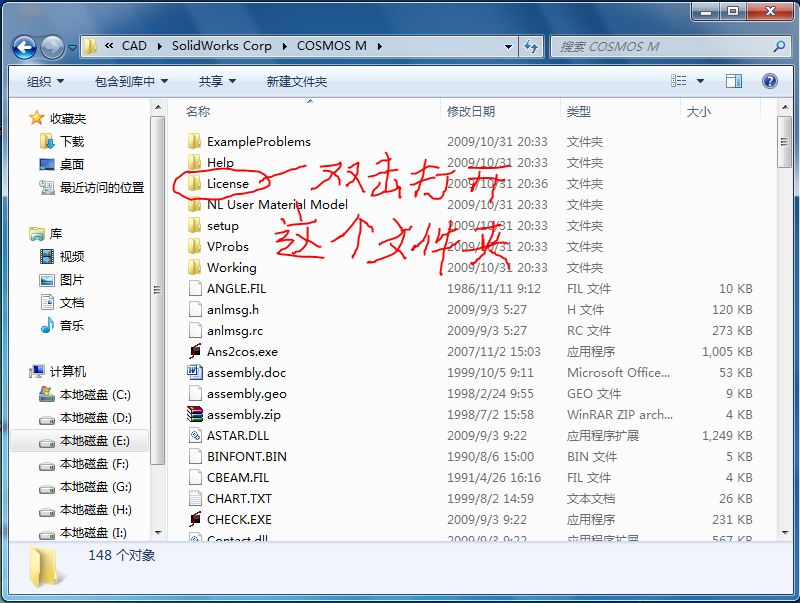Select the VProbs folder icon

point(194,246)
